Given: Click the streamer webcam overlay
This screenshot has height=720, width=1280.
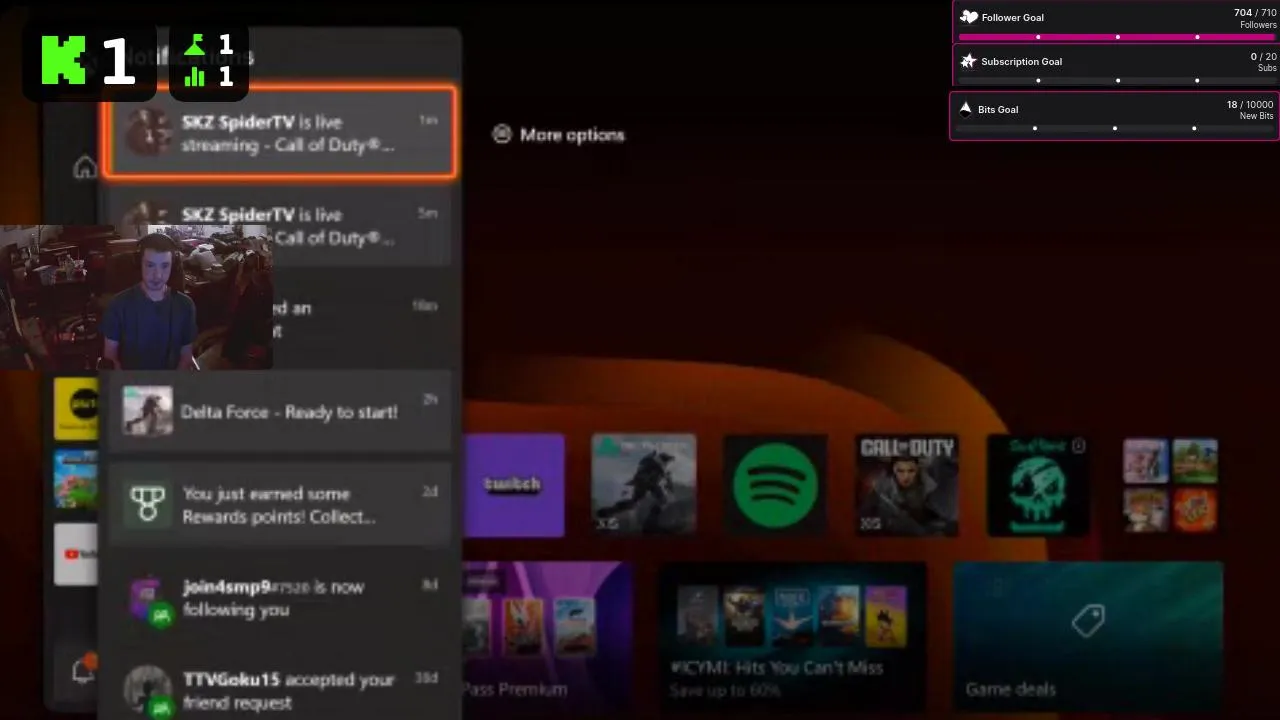Looking at the screenshot, I should tap(136, 297).
